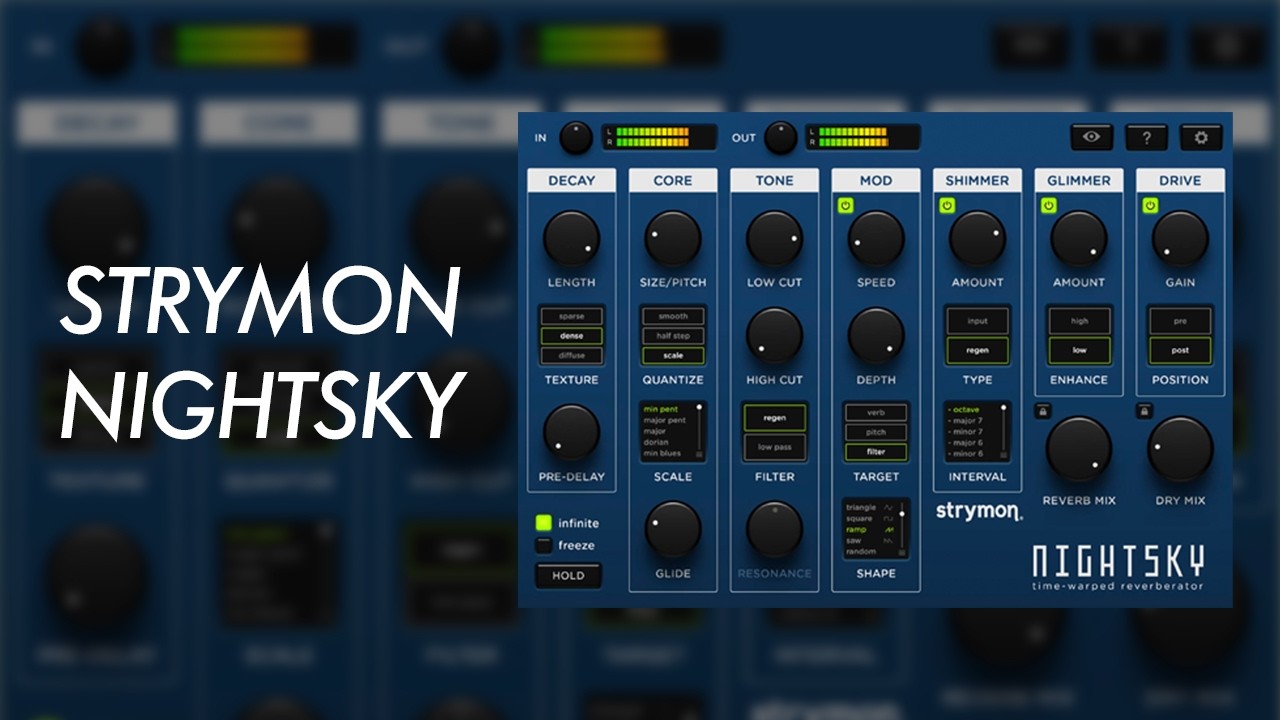Select ramp in shape list
This screenshot has width=1280, height=720.
[x=856, y=529]
